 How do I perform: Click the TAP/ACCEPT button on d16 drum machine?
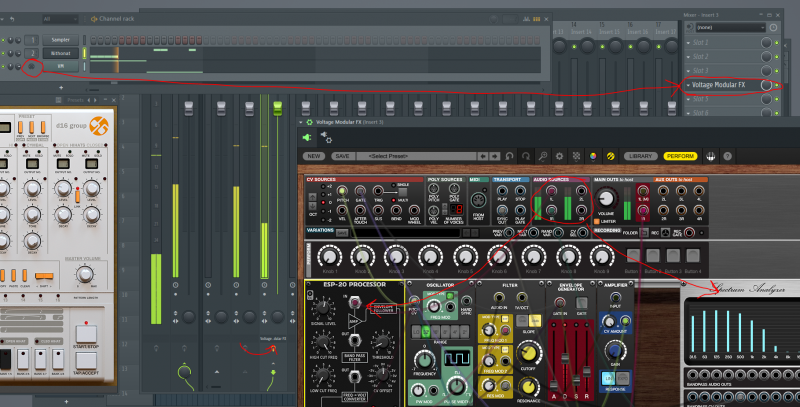point(86,361)
